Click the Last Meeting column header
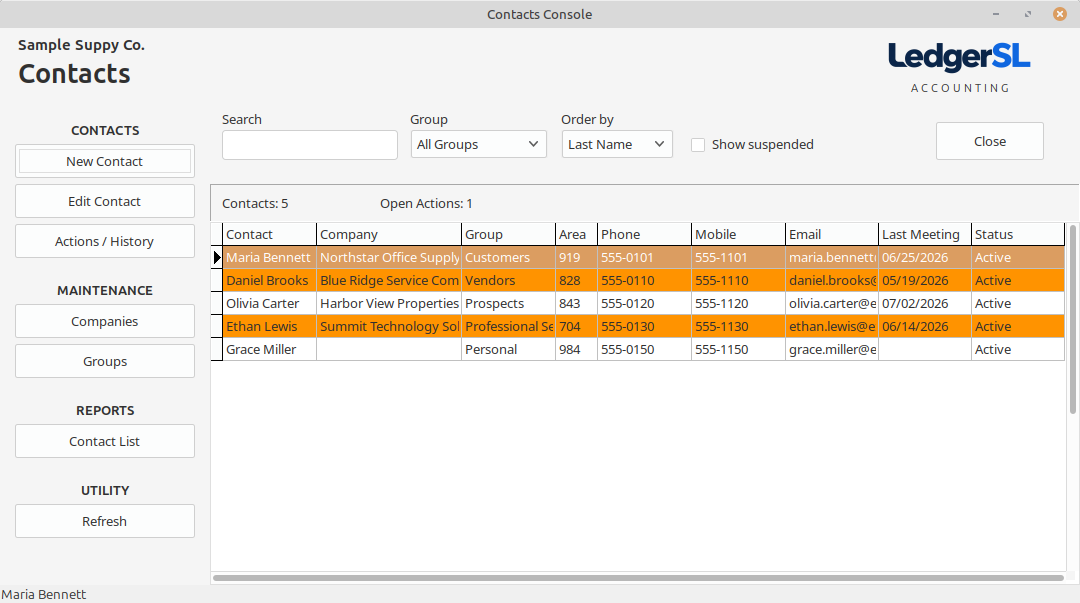This screenshot has width=1080, height=603. (925, 234)
